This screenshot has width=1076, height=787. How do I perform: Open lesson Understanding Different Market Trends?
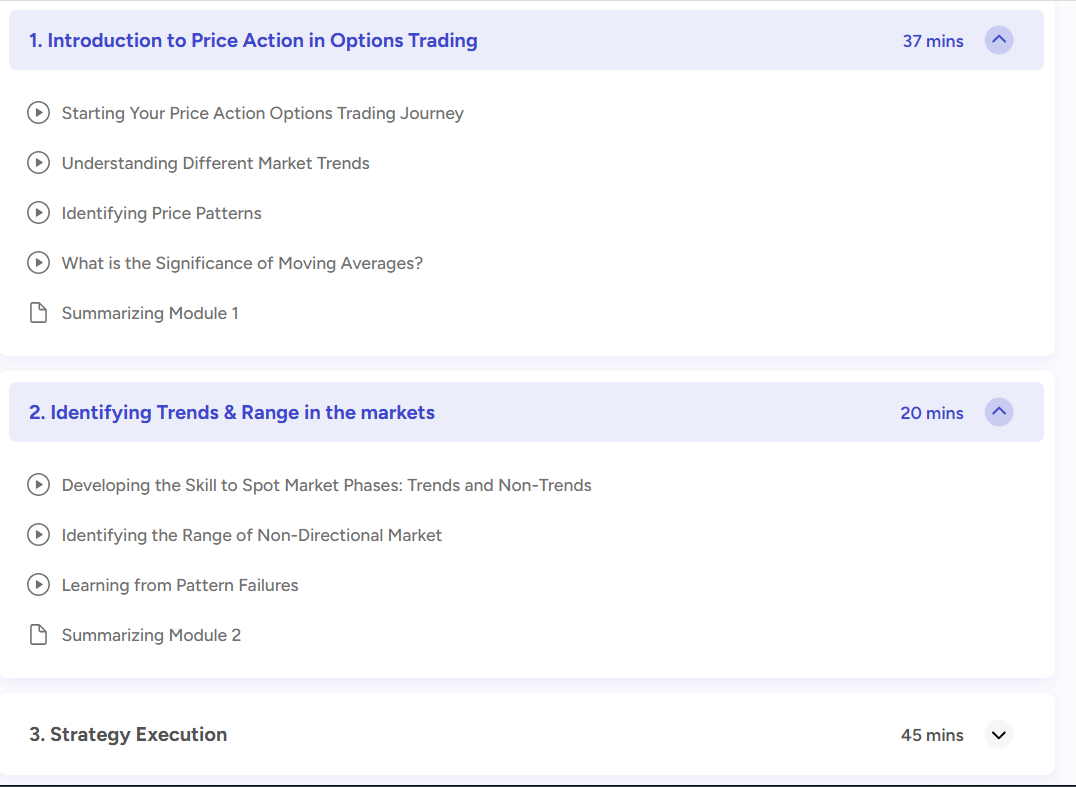[215, 163]
